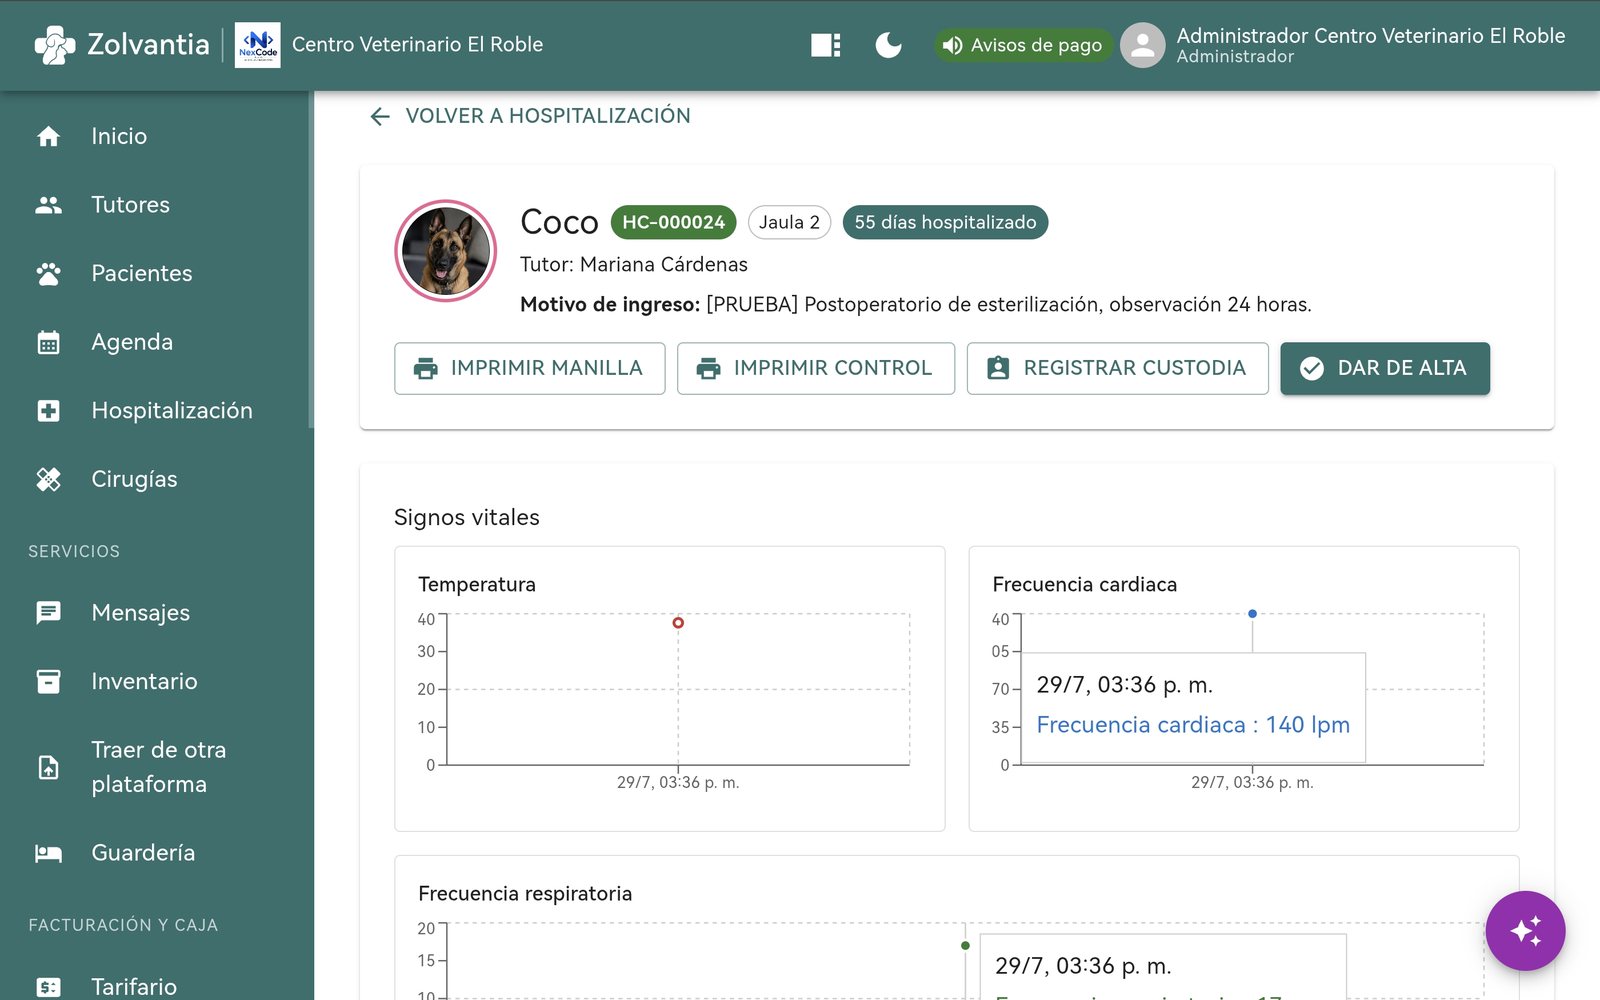This screenshot has width=1600, height=1000.
Task: Print the control sheet with Imprimir Control
Action: coord(816,369)
